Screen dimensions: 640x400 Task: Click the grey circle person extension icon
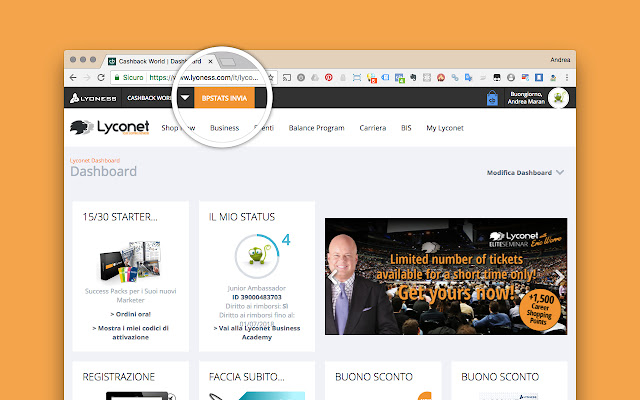click(x=511, y=77)
